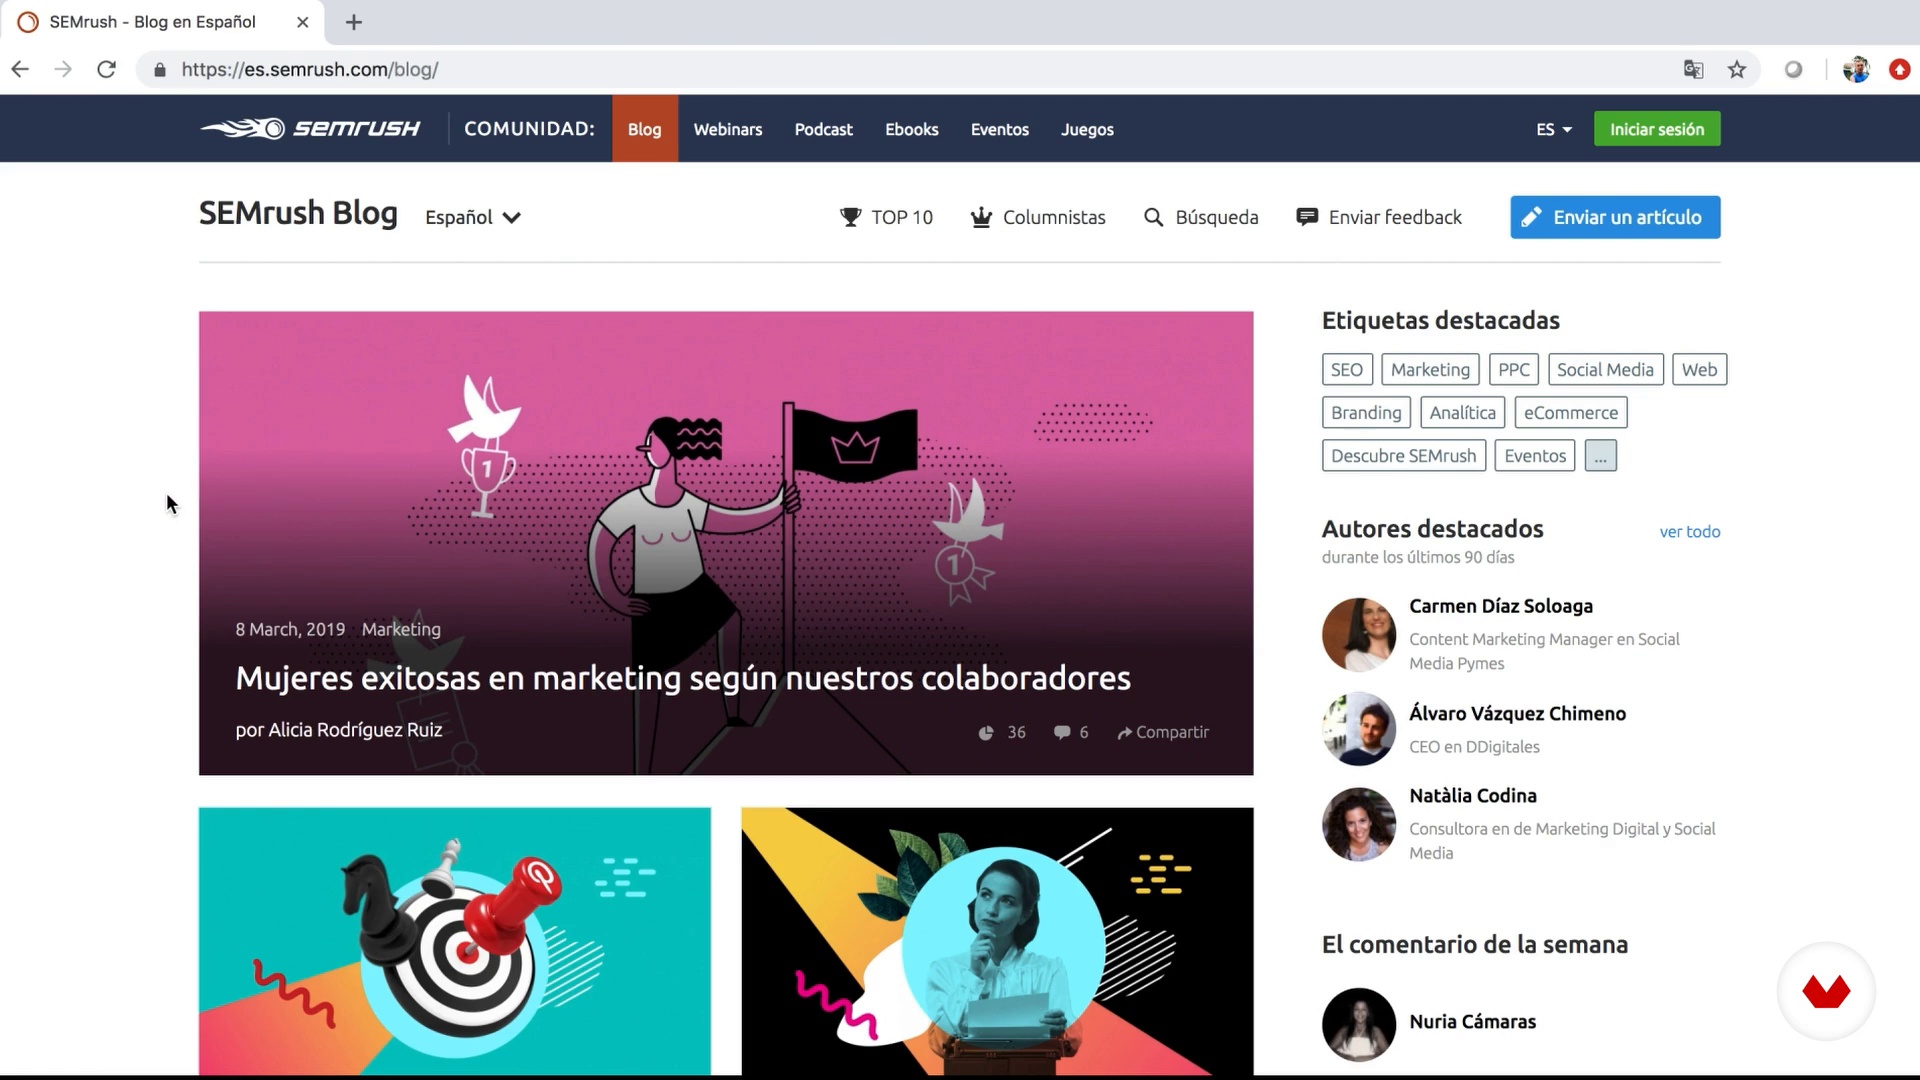Select the Blog tab in navigation
This screenshot has width=1920, height=1080.
(x=645, y=129)
